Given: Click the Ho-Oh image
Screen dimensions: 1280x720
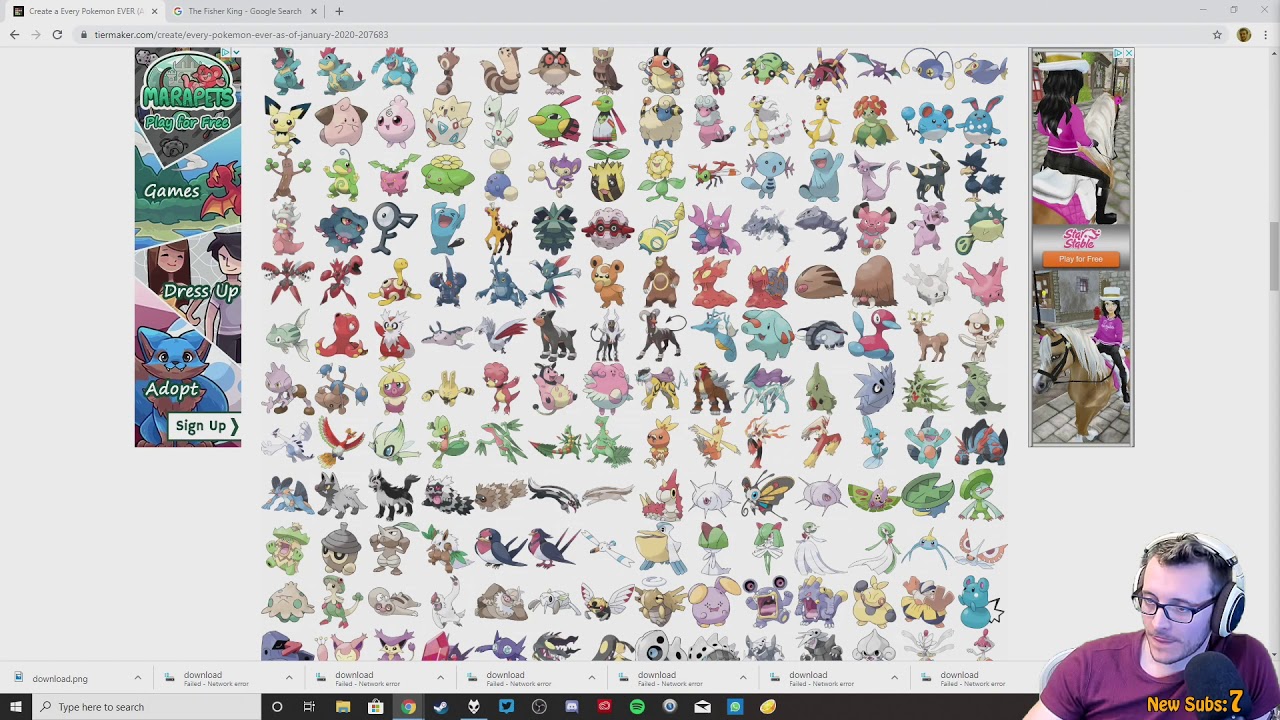Looking at the screenshot, I should click(x=341, y=440).
